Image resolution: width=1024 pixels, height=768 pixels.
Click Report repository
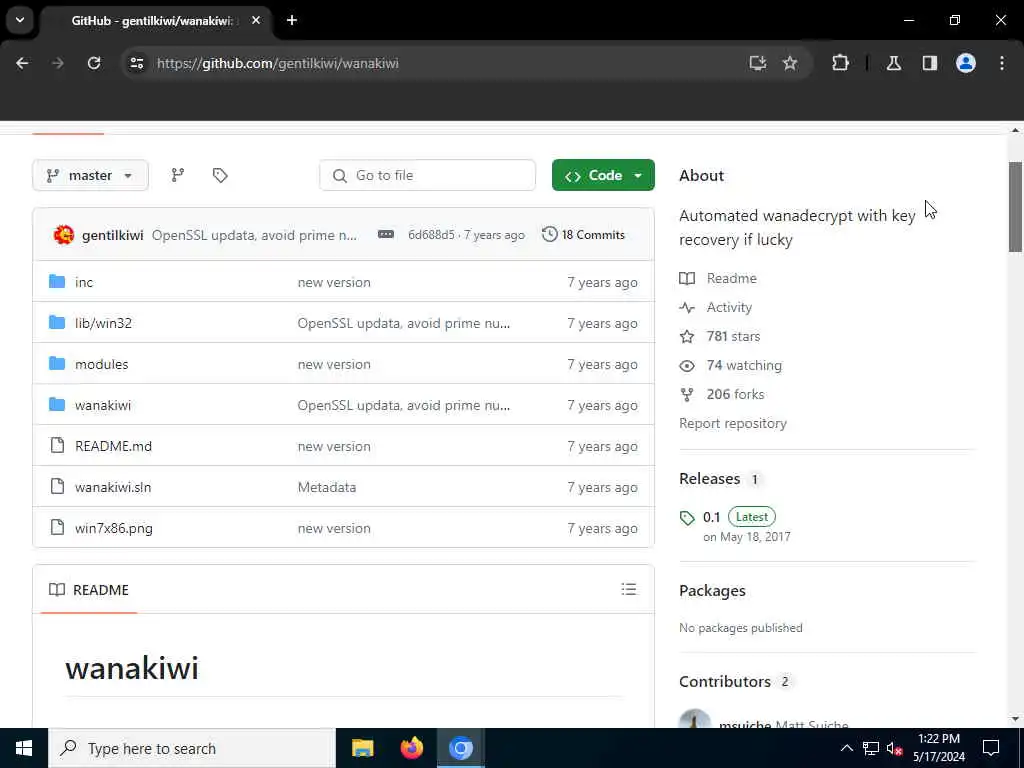tap(733, 423)
